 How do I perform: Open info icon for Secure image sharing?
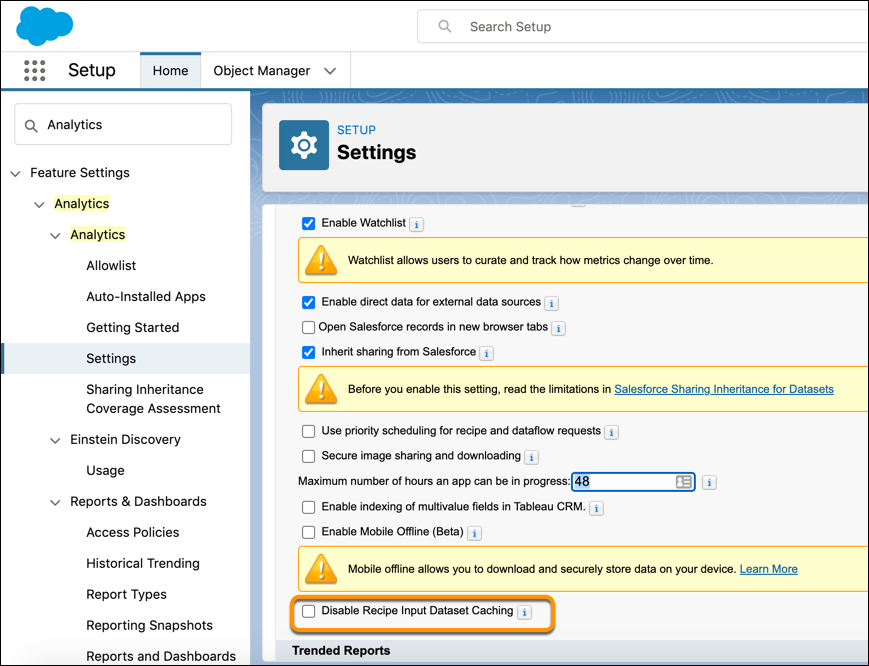click(531, 458)
